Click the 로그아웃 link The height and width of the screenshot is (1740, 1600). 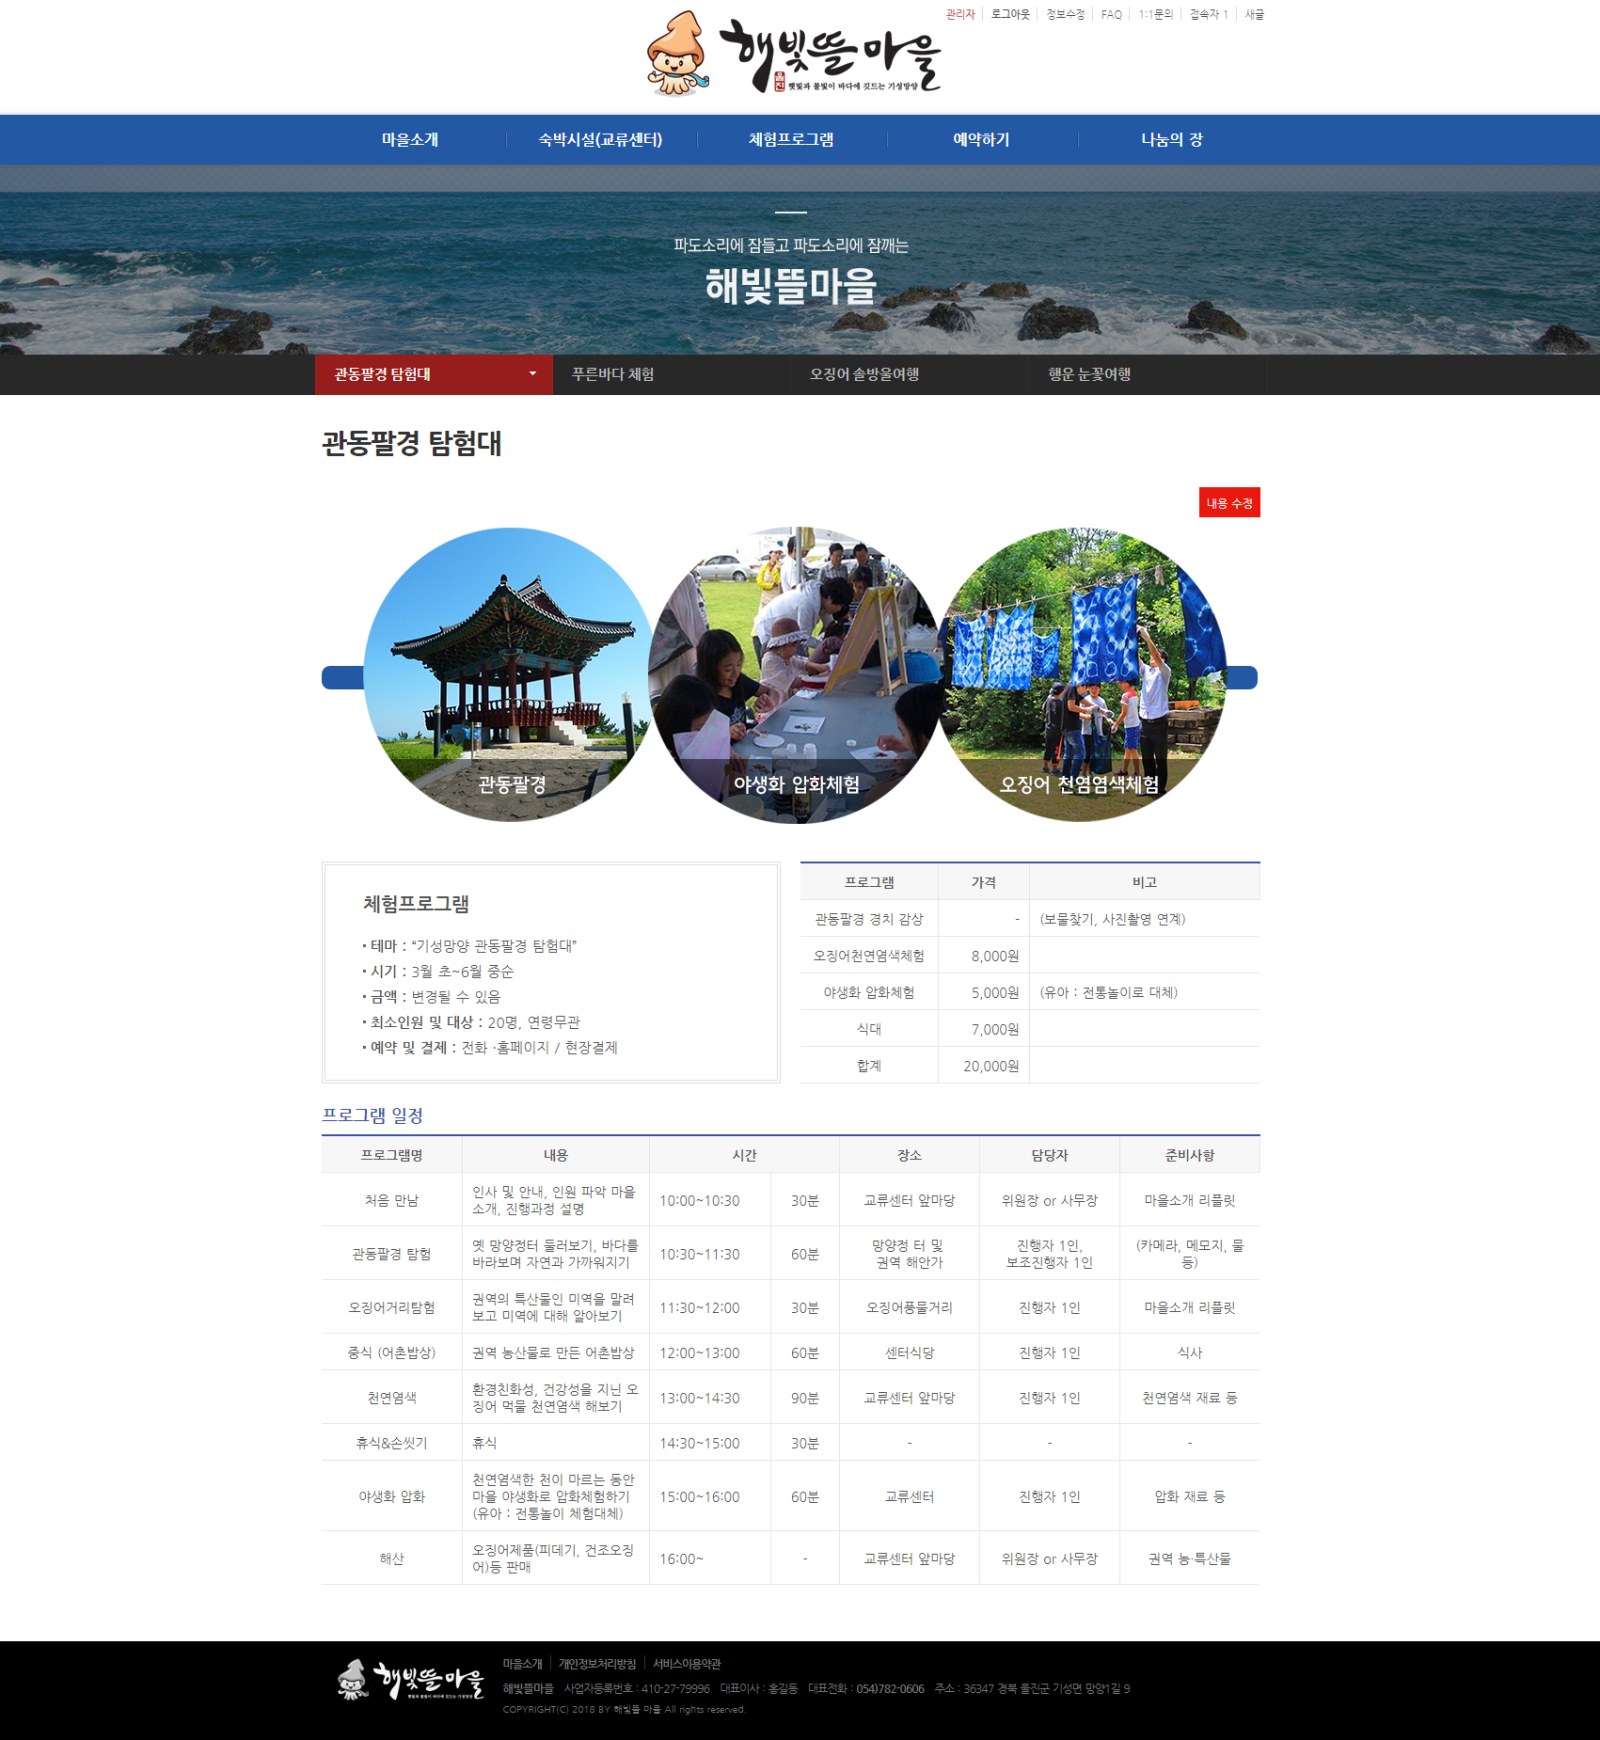[1010, 15]
